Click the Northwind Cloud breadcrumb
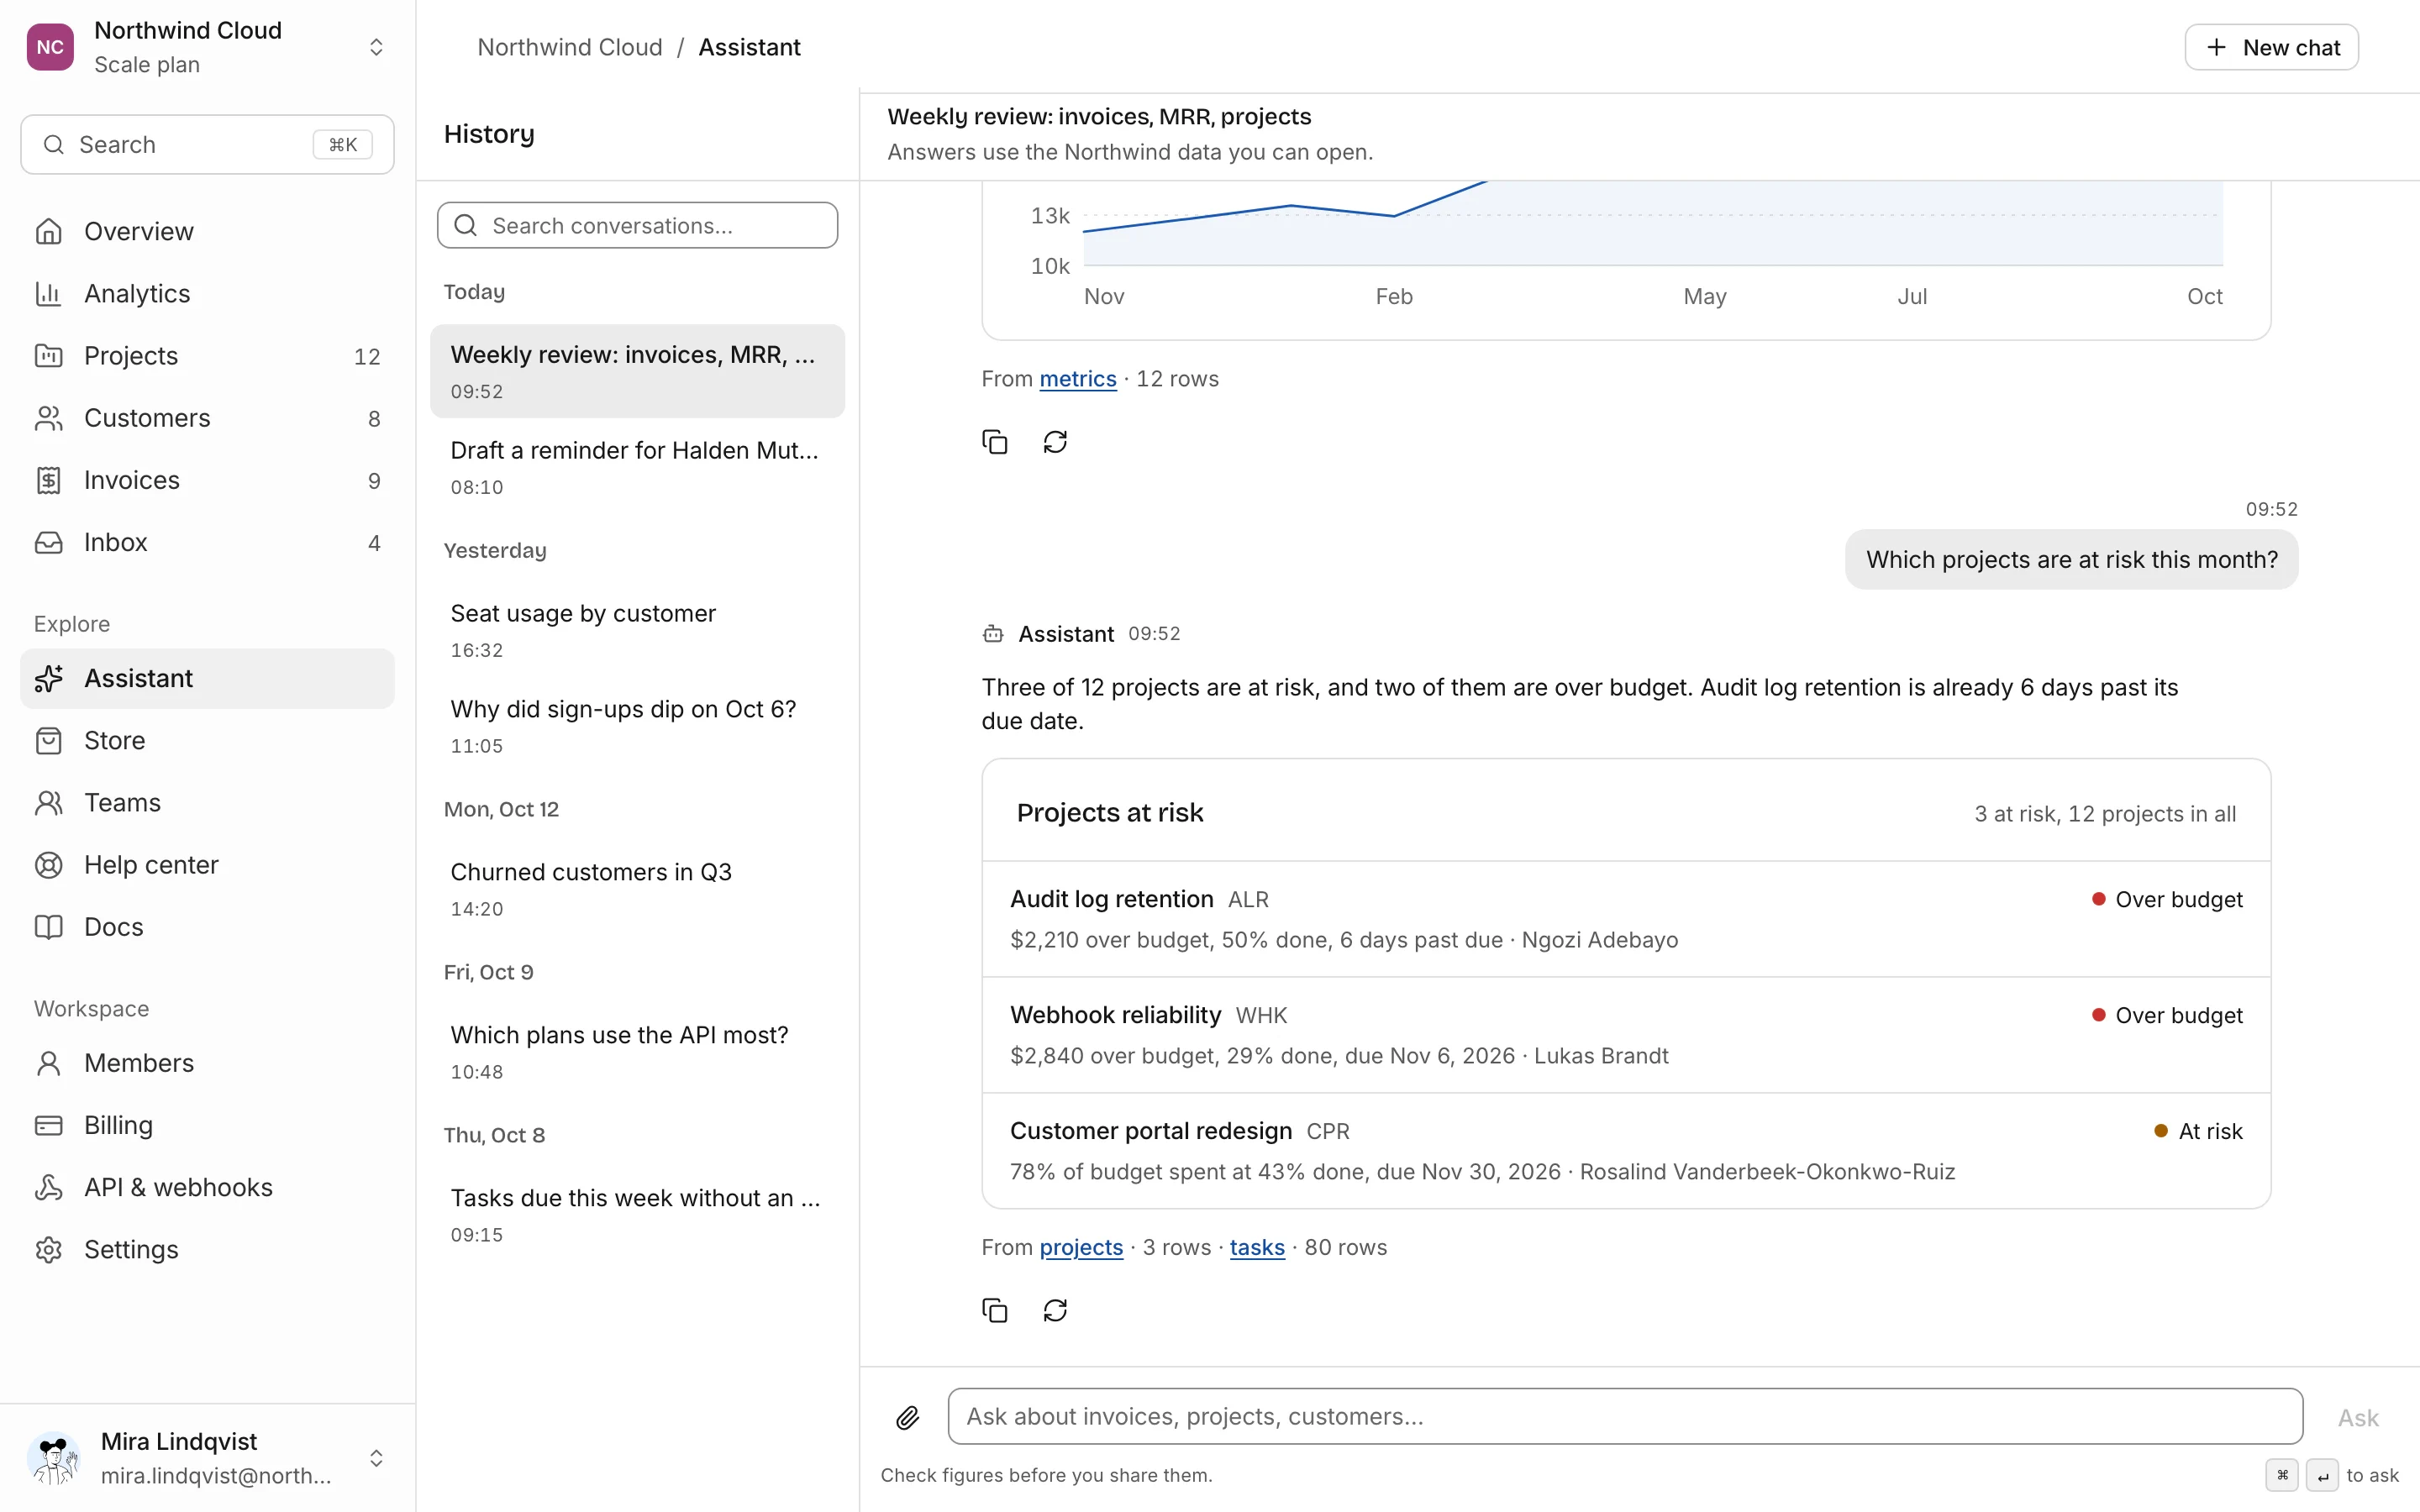The width and height of the screenshot is (2420, 1512). coord(569,47)
